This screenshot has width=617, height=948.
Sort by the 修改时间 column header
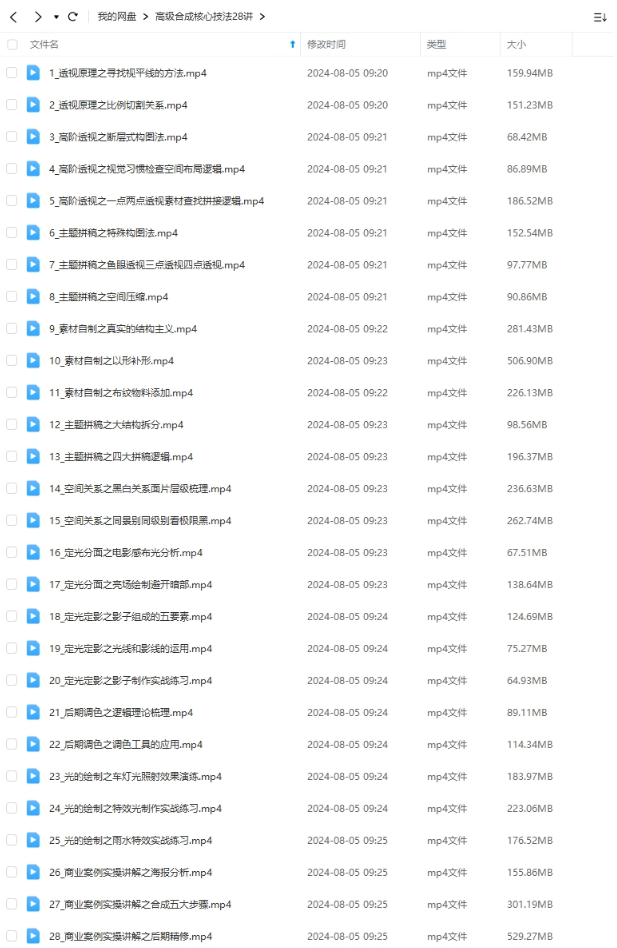pos(326,44)
